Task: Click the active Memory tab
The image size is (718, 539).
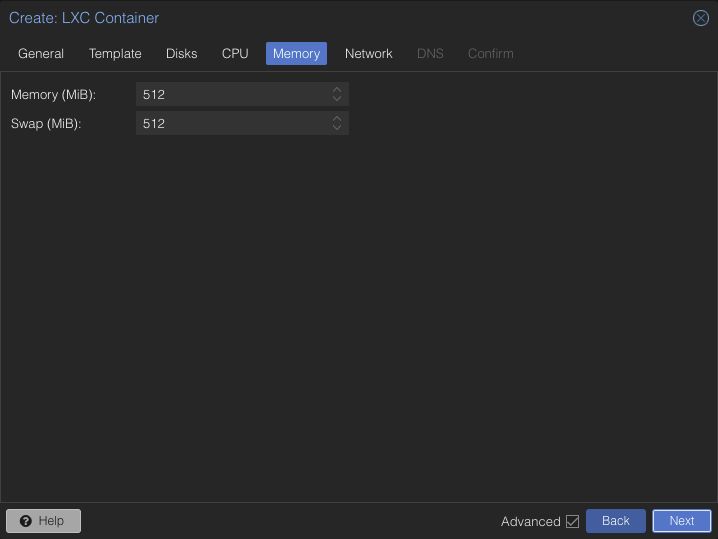Action: pos(296,54)
